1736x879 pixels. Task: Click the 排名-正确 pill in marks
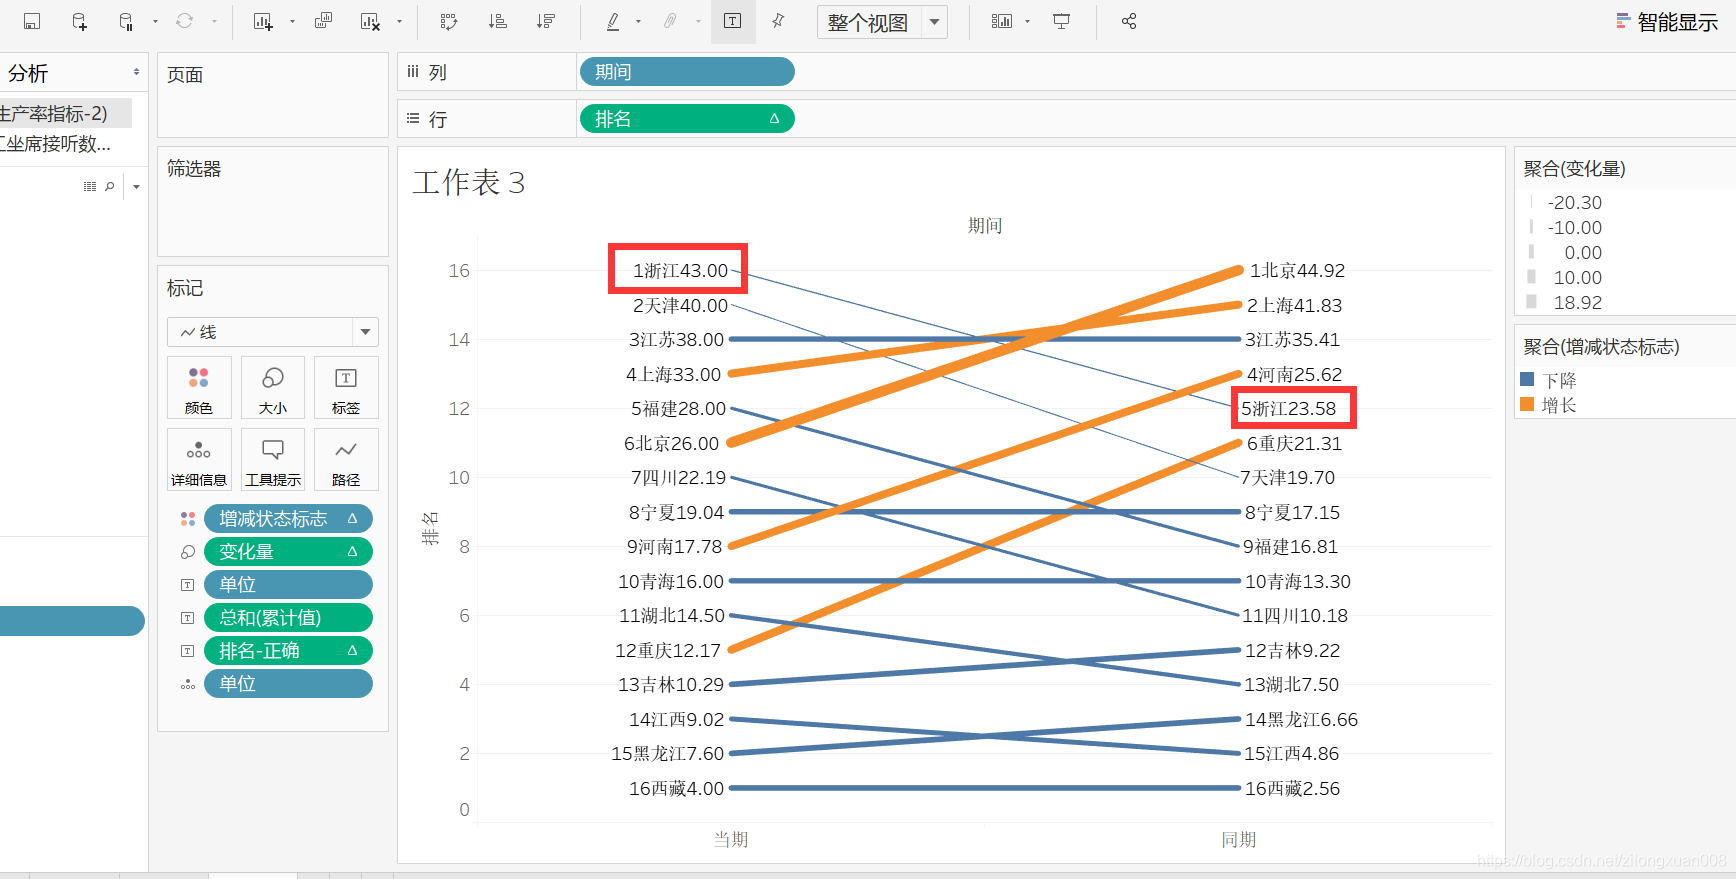288,651
